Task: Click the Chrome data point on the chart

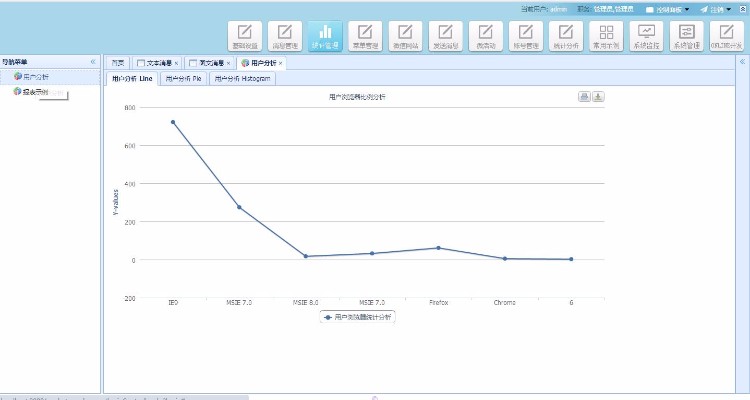Action: [505, 258]
